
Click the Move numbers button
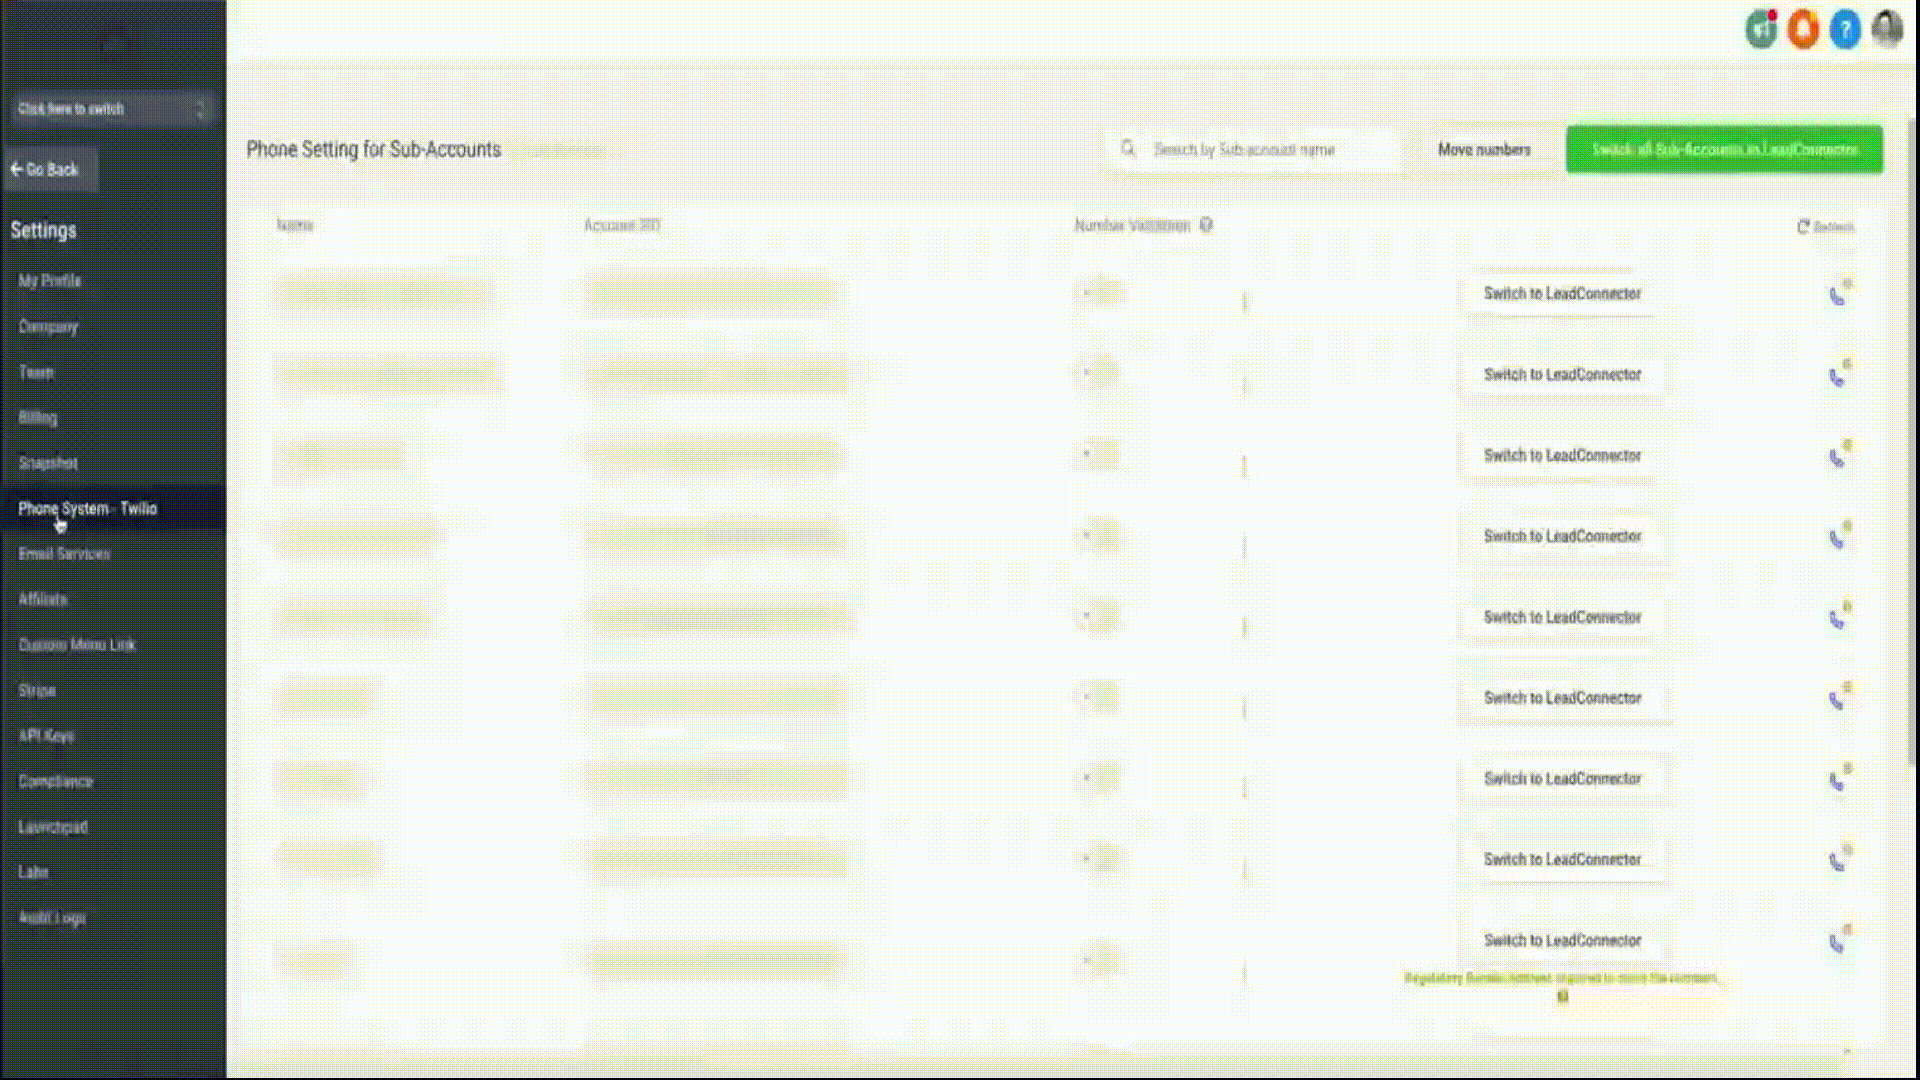[x=1484, y=149]
